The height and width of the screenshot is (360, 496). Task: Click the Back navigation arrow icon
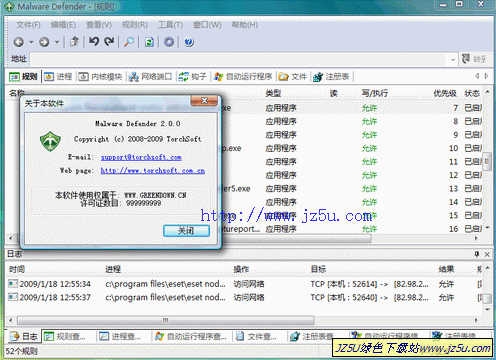[19, 42]
